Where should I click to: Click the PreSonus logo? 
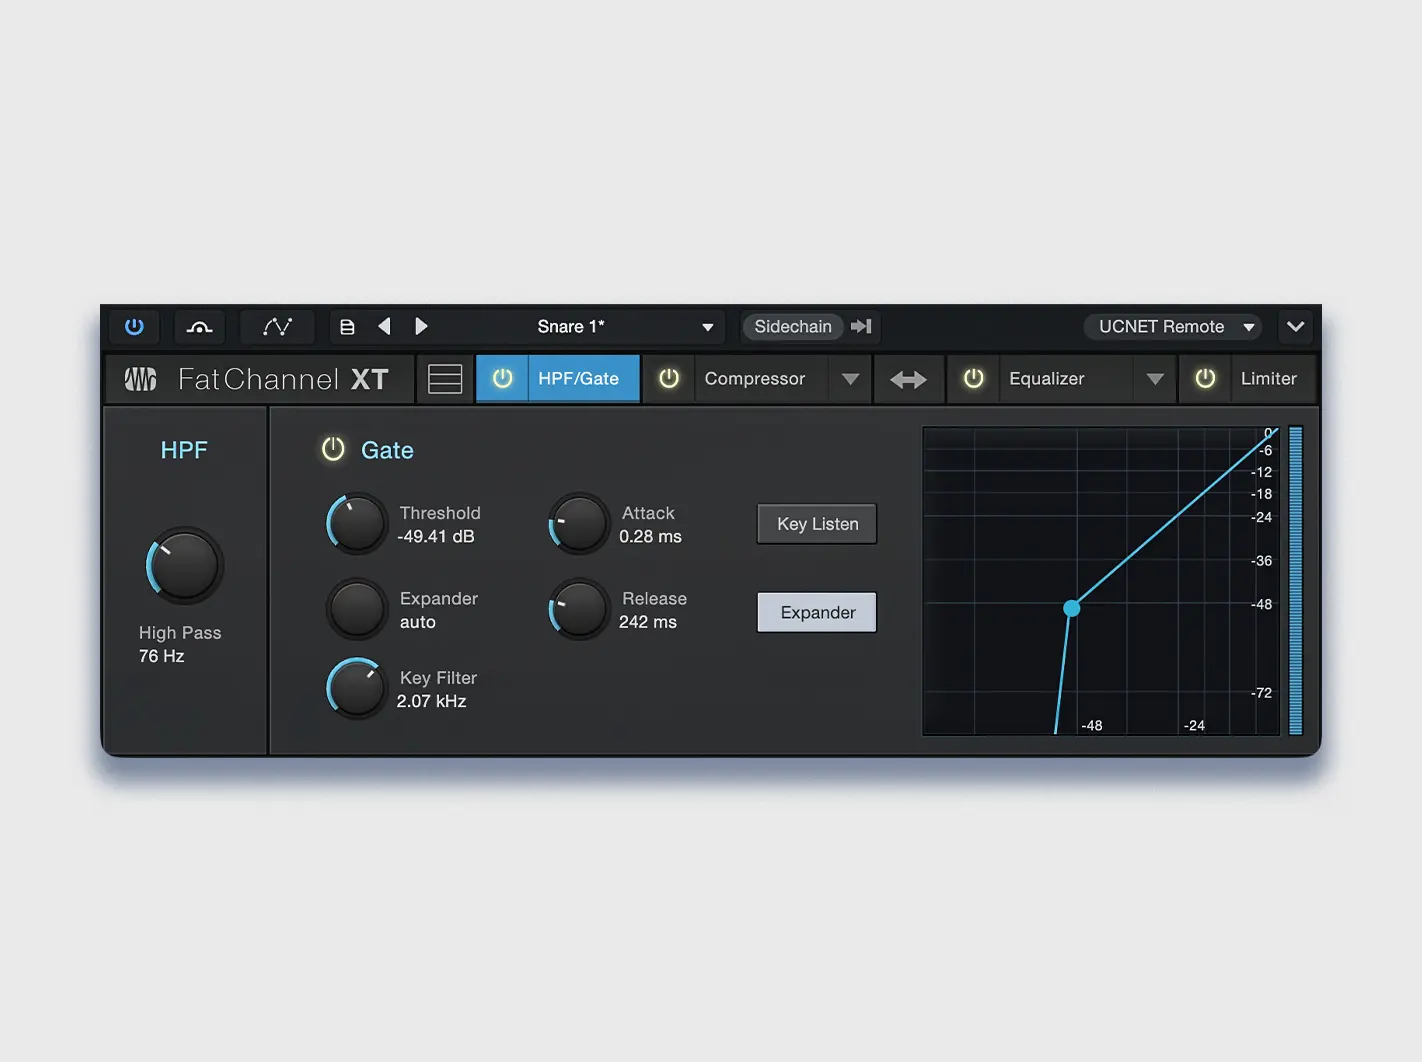coord(140,379)
